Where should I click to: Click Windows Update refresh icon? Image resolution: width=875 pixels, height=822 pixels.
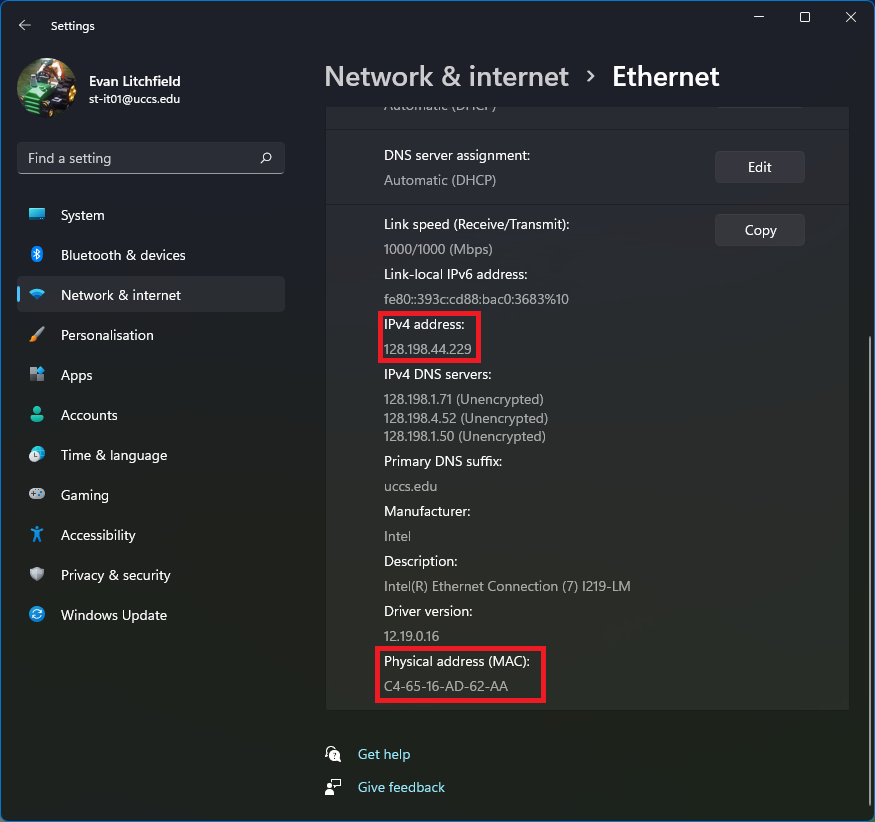click(37, 614)
